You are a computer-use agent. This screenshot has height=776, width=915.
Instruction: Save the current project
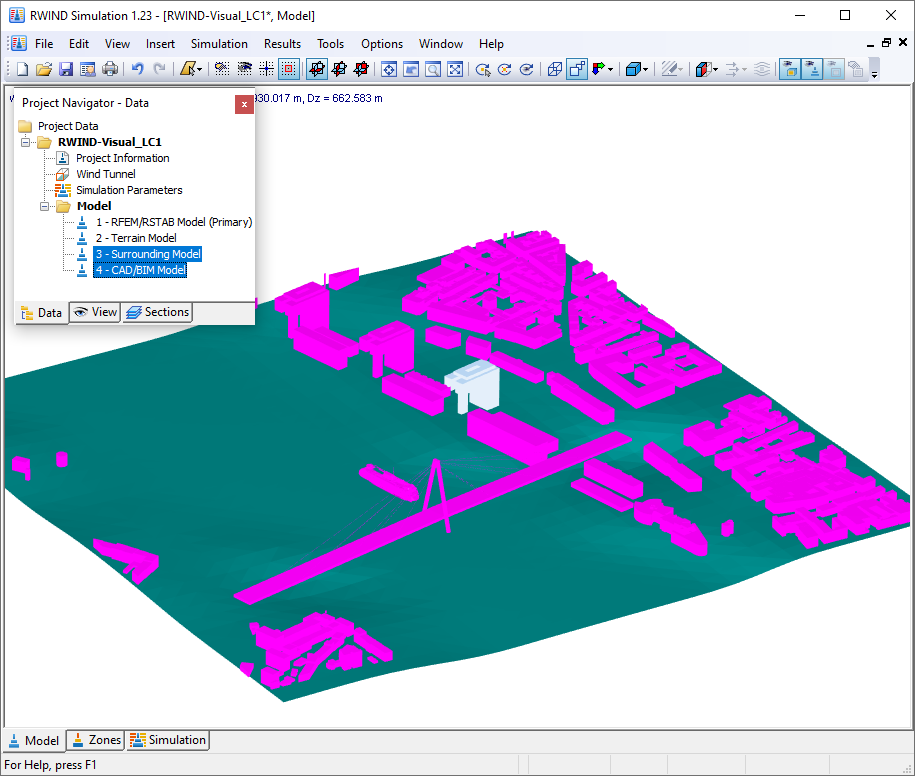[x=65, y=68]
